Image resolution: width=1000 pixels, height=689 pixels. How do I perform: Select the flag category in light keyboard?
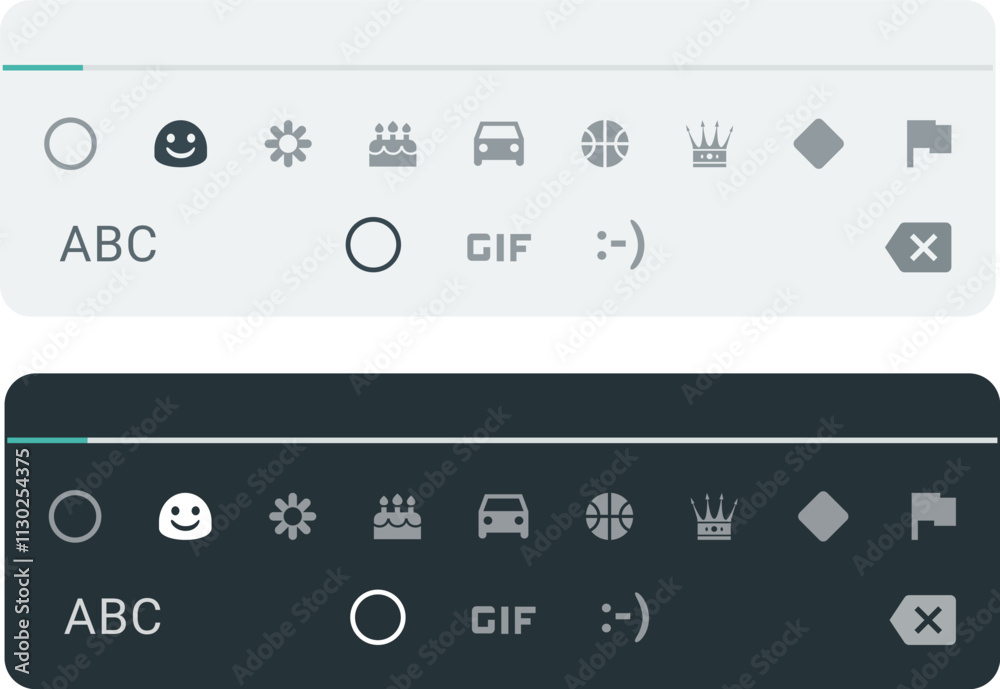pyautogui.click(x=929, y=144)
